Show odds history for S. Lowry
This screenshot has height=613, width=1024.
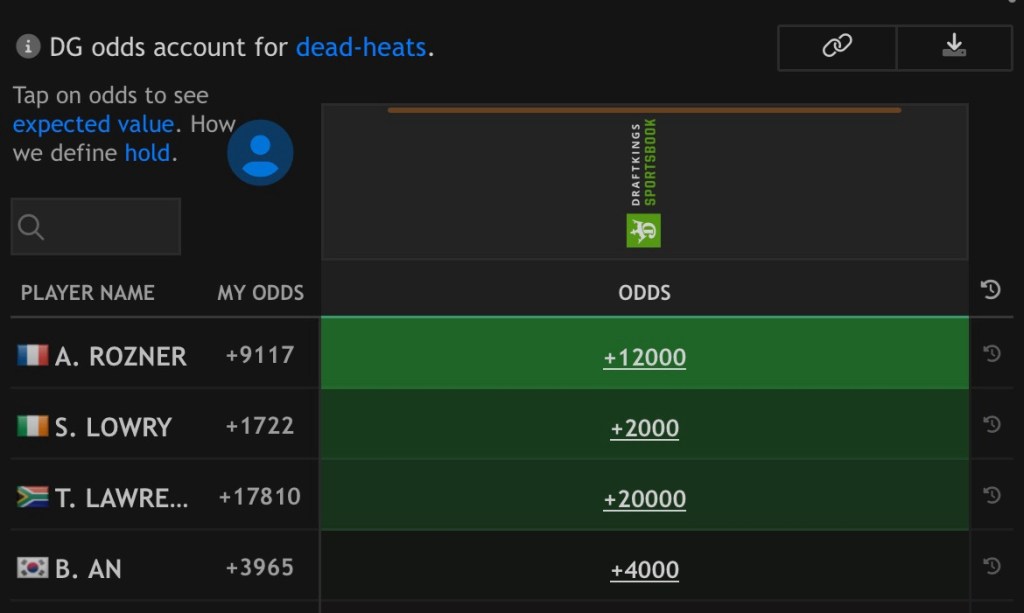click(991, 424)
